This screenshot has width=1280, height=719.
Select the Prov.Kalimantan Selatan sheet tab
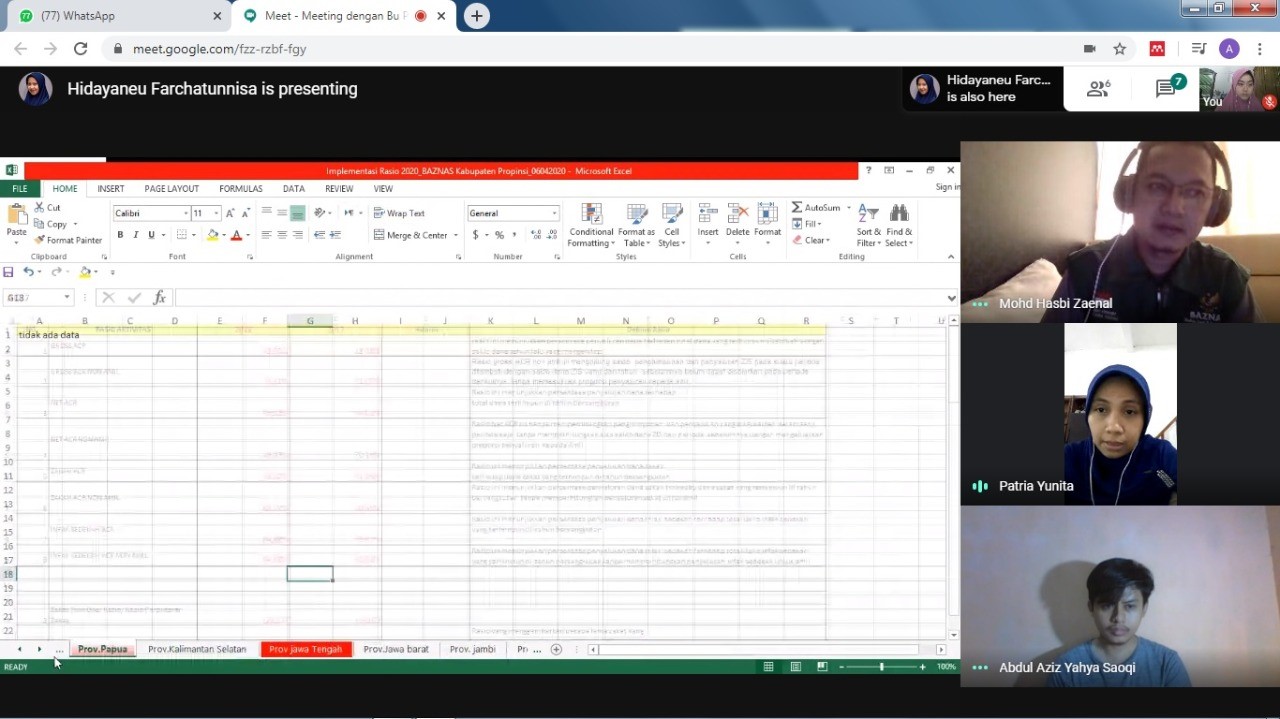[x=197, y=649]
